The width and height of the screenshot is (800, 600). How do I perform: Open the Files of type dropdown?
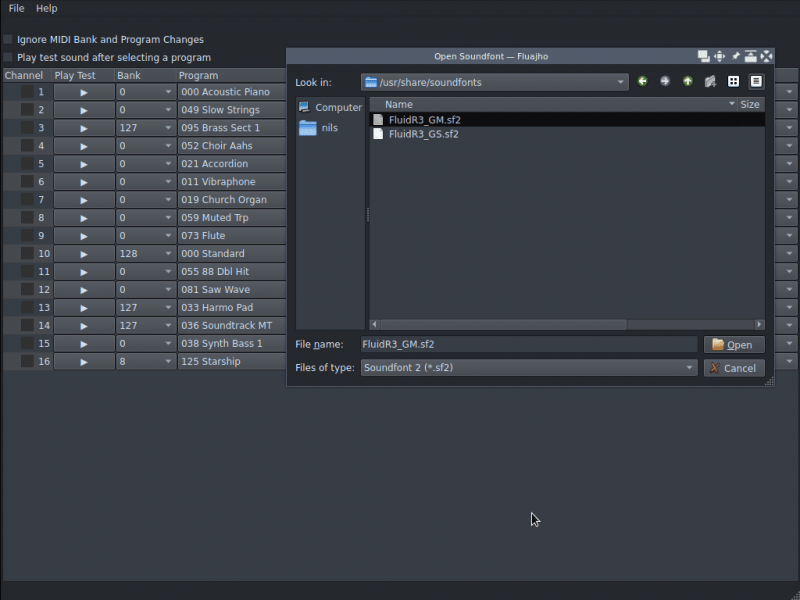click(529, 368)
